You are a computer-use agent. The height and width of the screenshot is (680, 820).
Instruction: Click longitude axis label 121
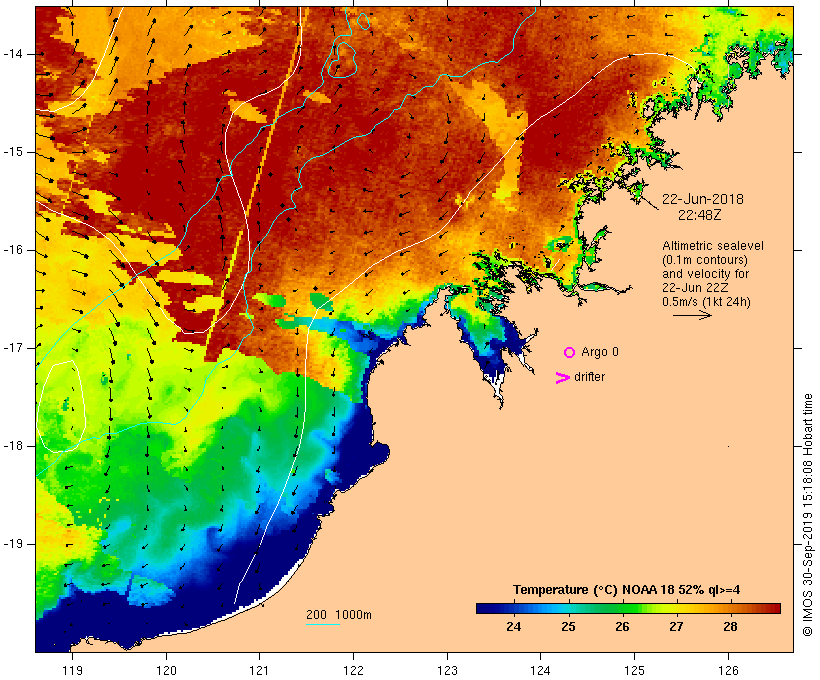tap(259, 670)
